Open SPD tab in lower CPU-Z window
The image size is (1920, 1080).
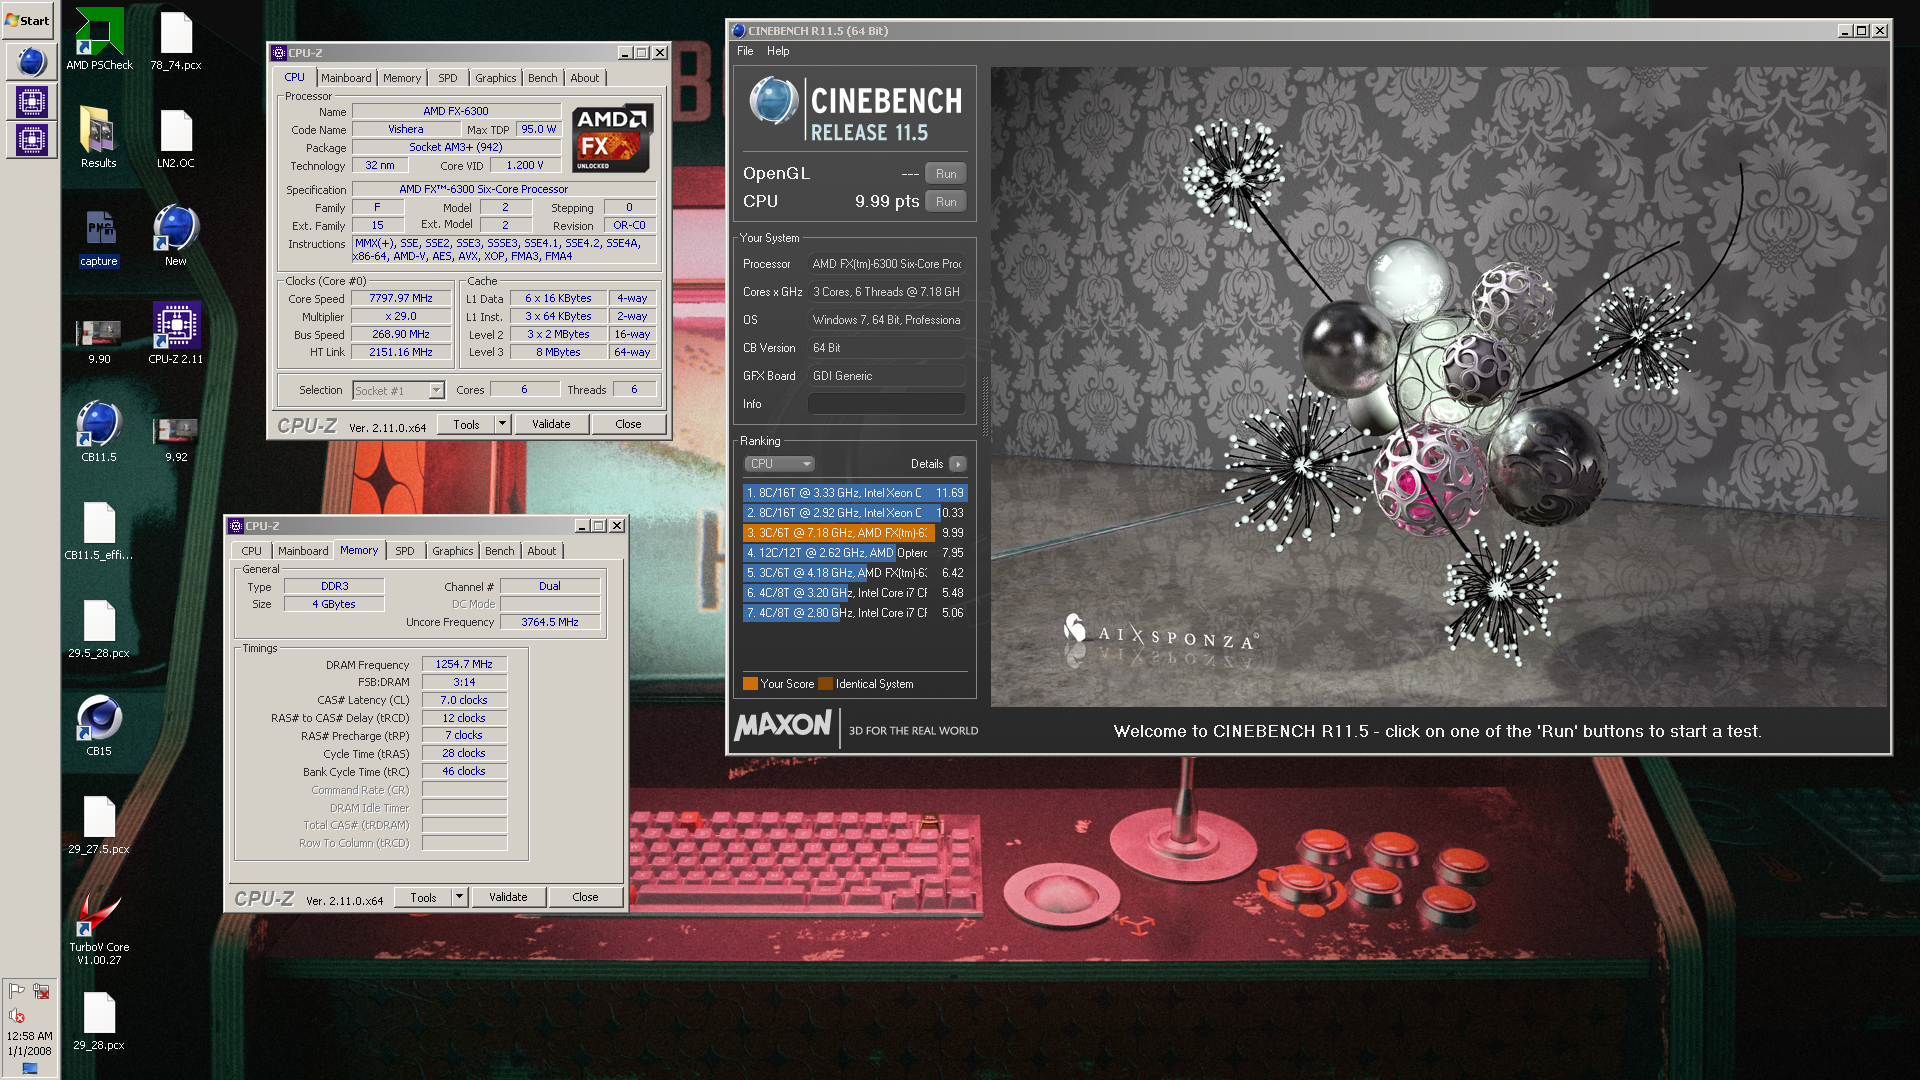[405, 551]
